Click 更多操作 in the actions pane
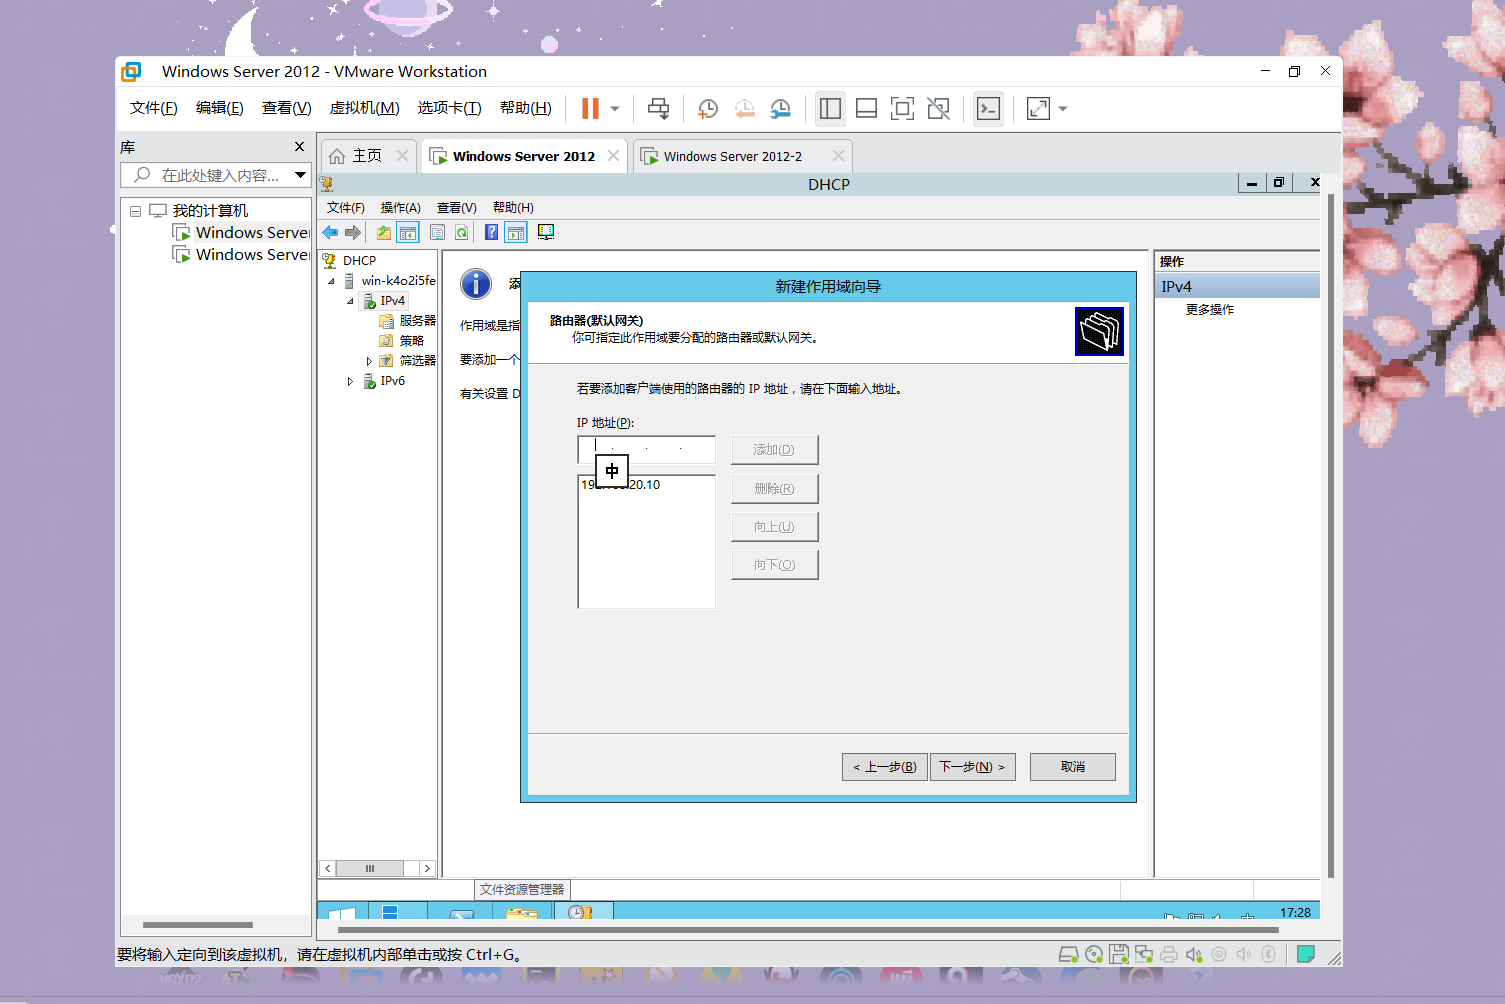The image size is (1505, 1004). pyautogui.click(x=1210, y=310)
